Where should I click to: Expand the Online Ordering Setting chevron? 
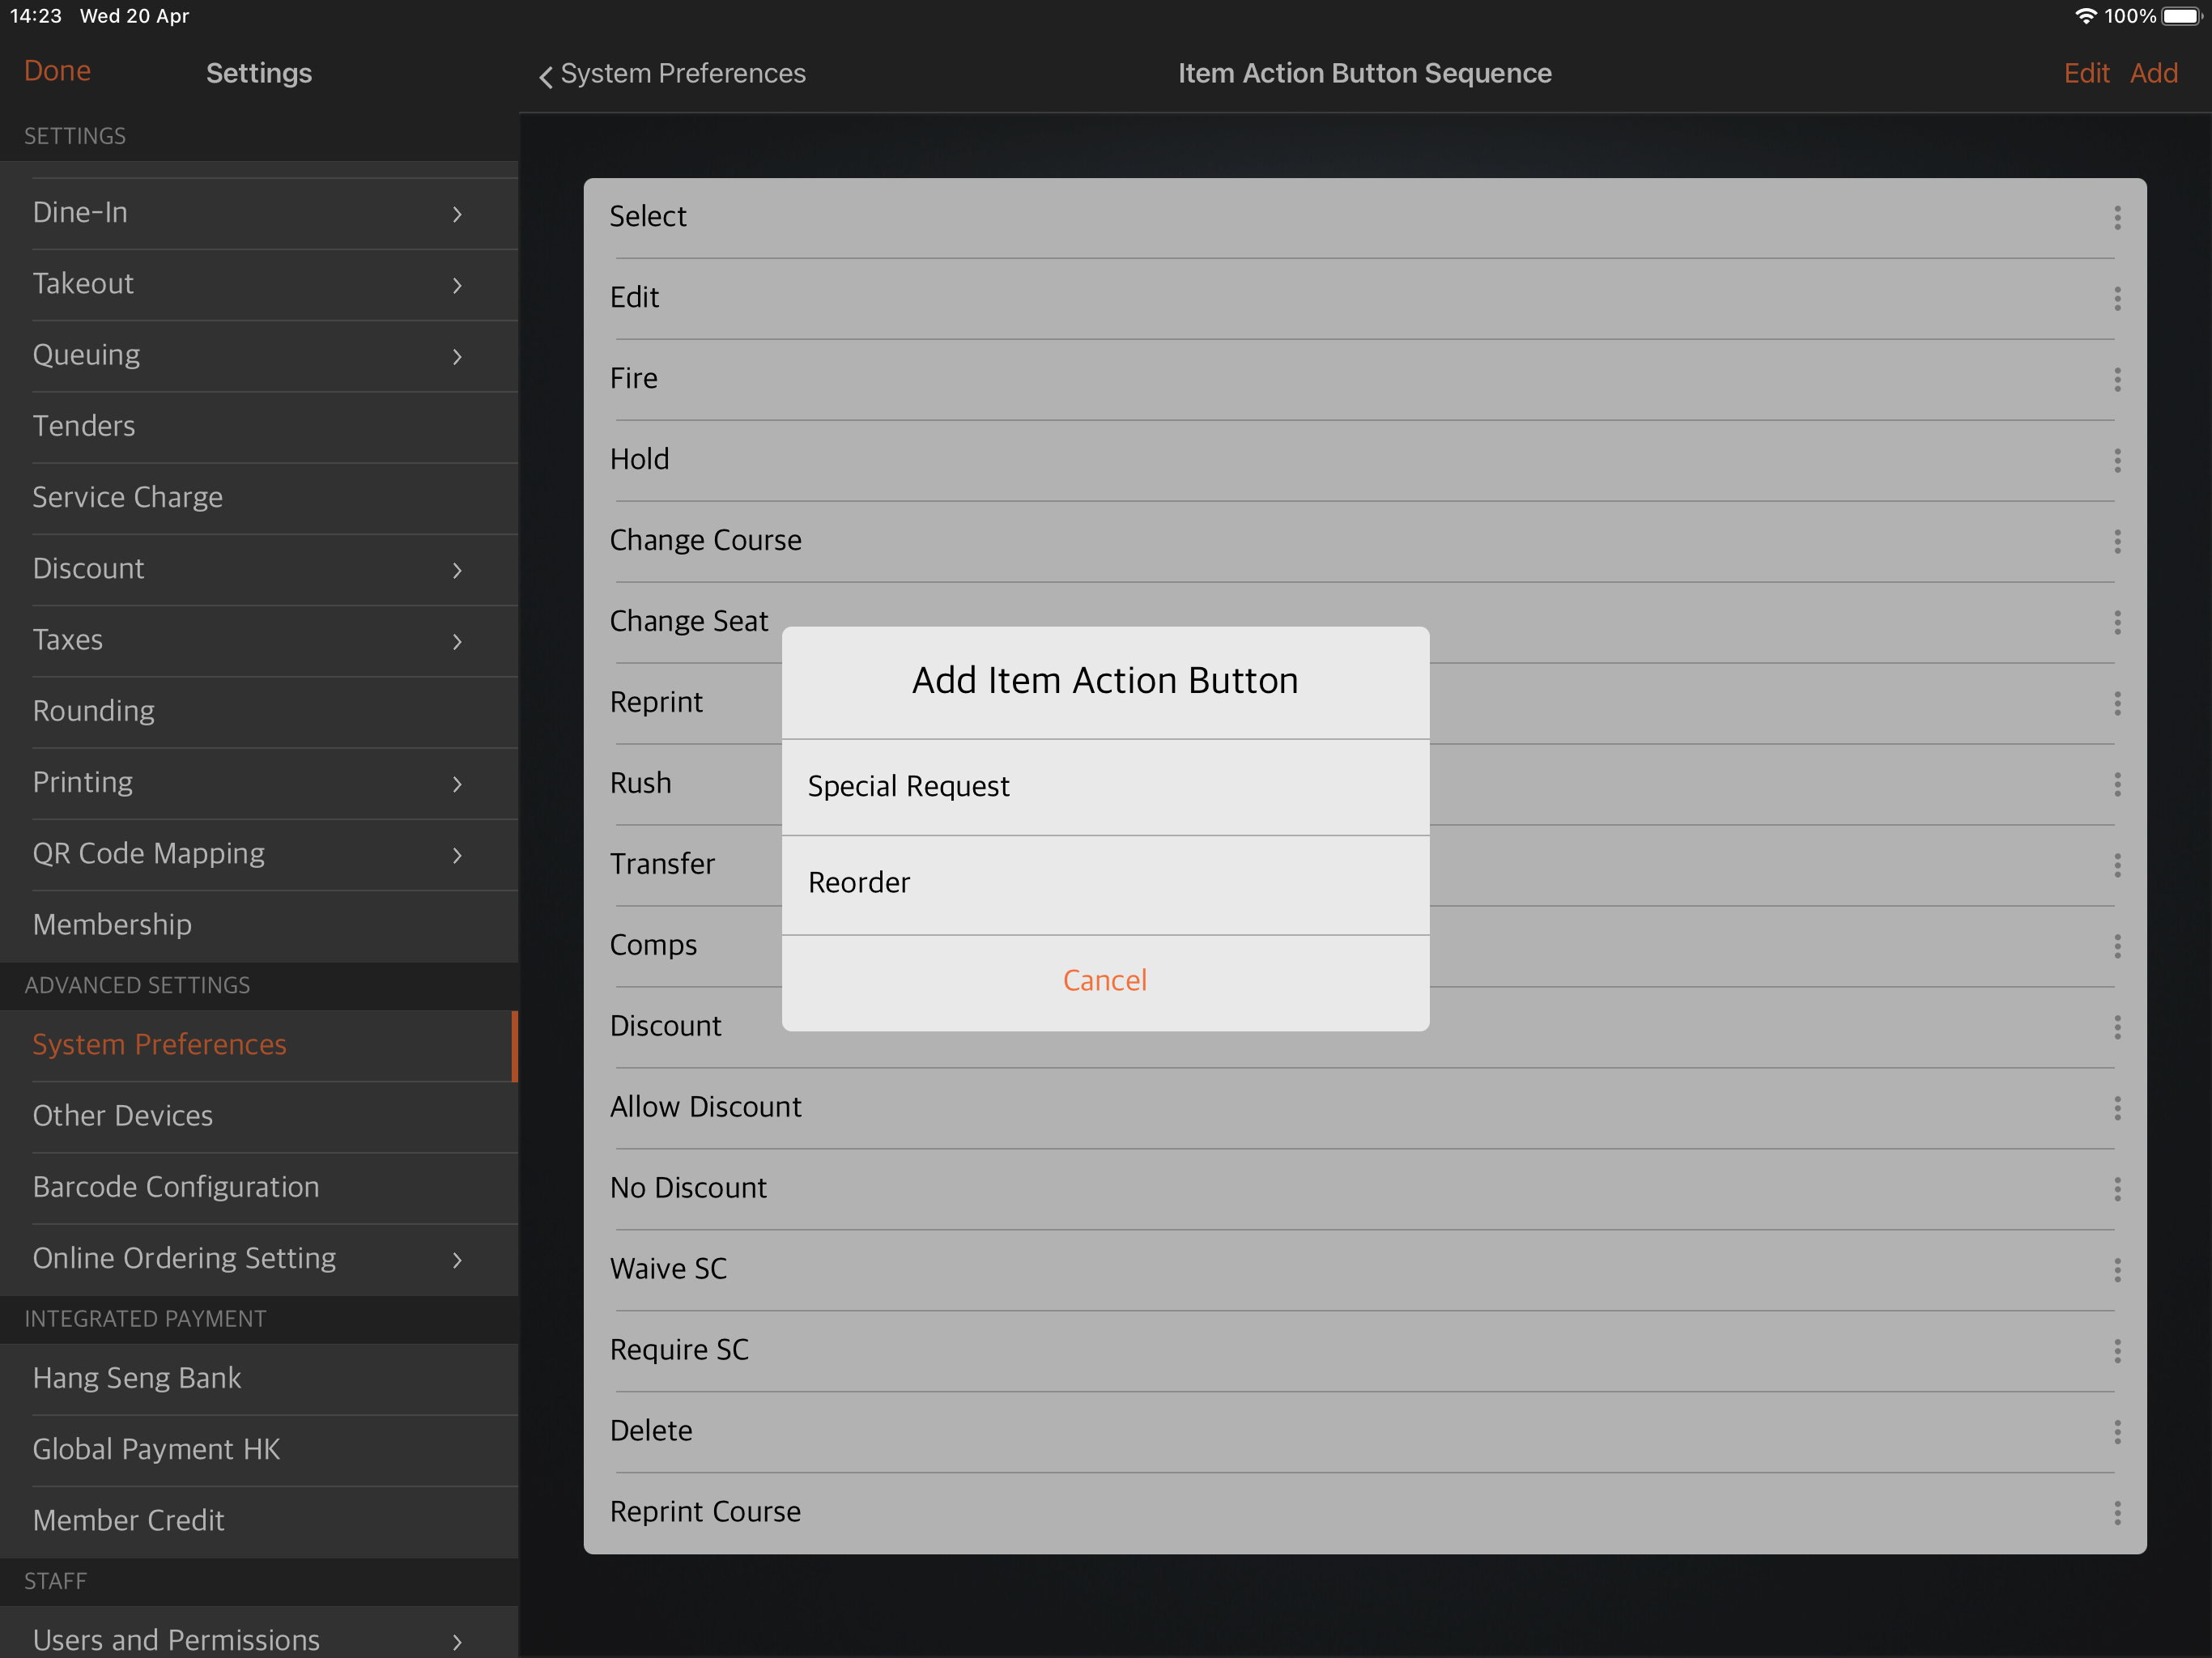[457, 1260]
